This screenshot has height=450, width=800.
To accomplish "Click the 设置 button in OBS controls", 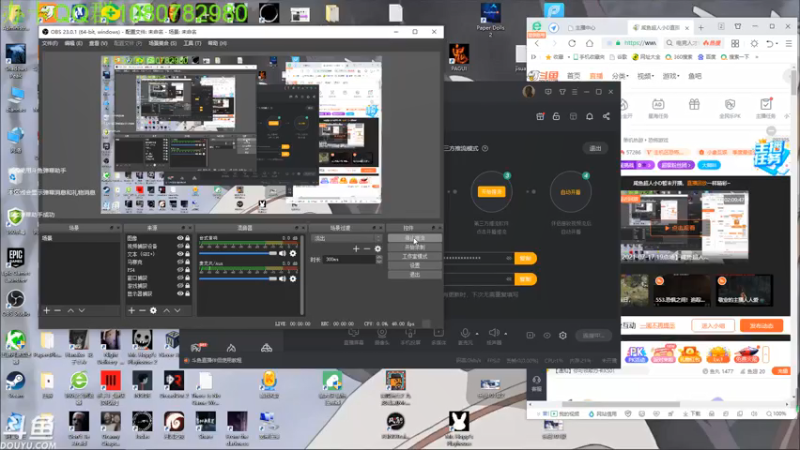I will pos(415,265).
